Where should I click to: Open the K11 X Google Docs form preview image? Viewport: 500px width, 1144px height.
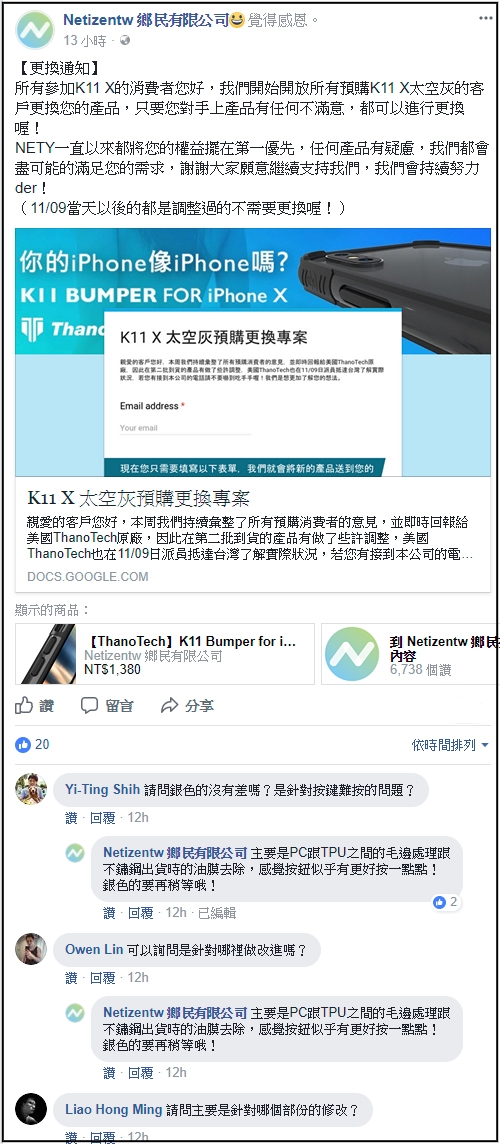coord(253,352)
